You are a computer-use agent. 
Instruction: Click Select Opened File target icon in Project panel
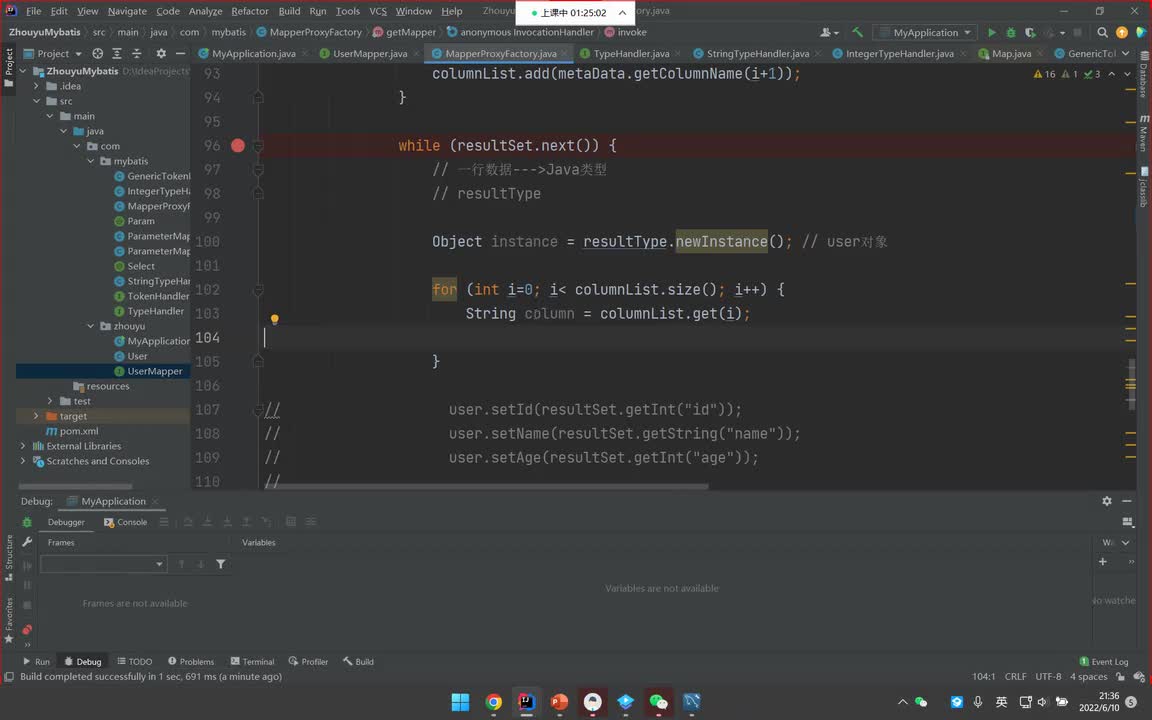coord(98,54)
